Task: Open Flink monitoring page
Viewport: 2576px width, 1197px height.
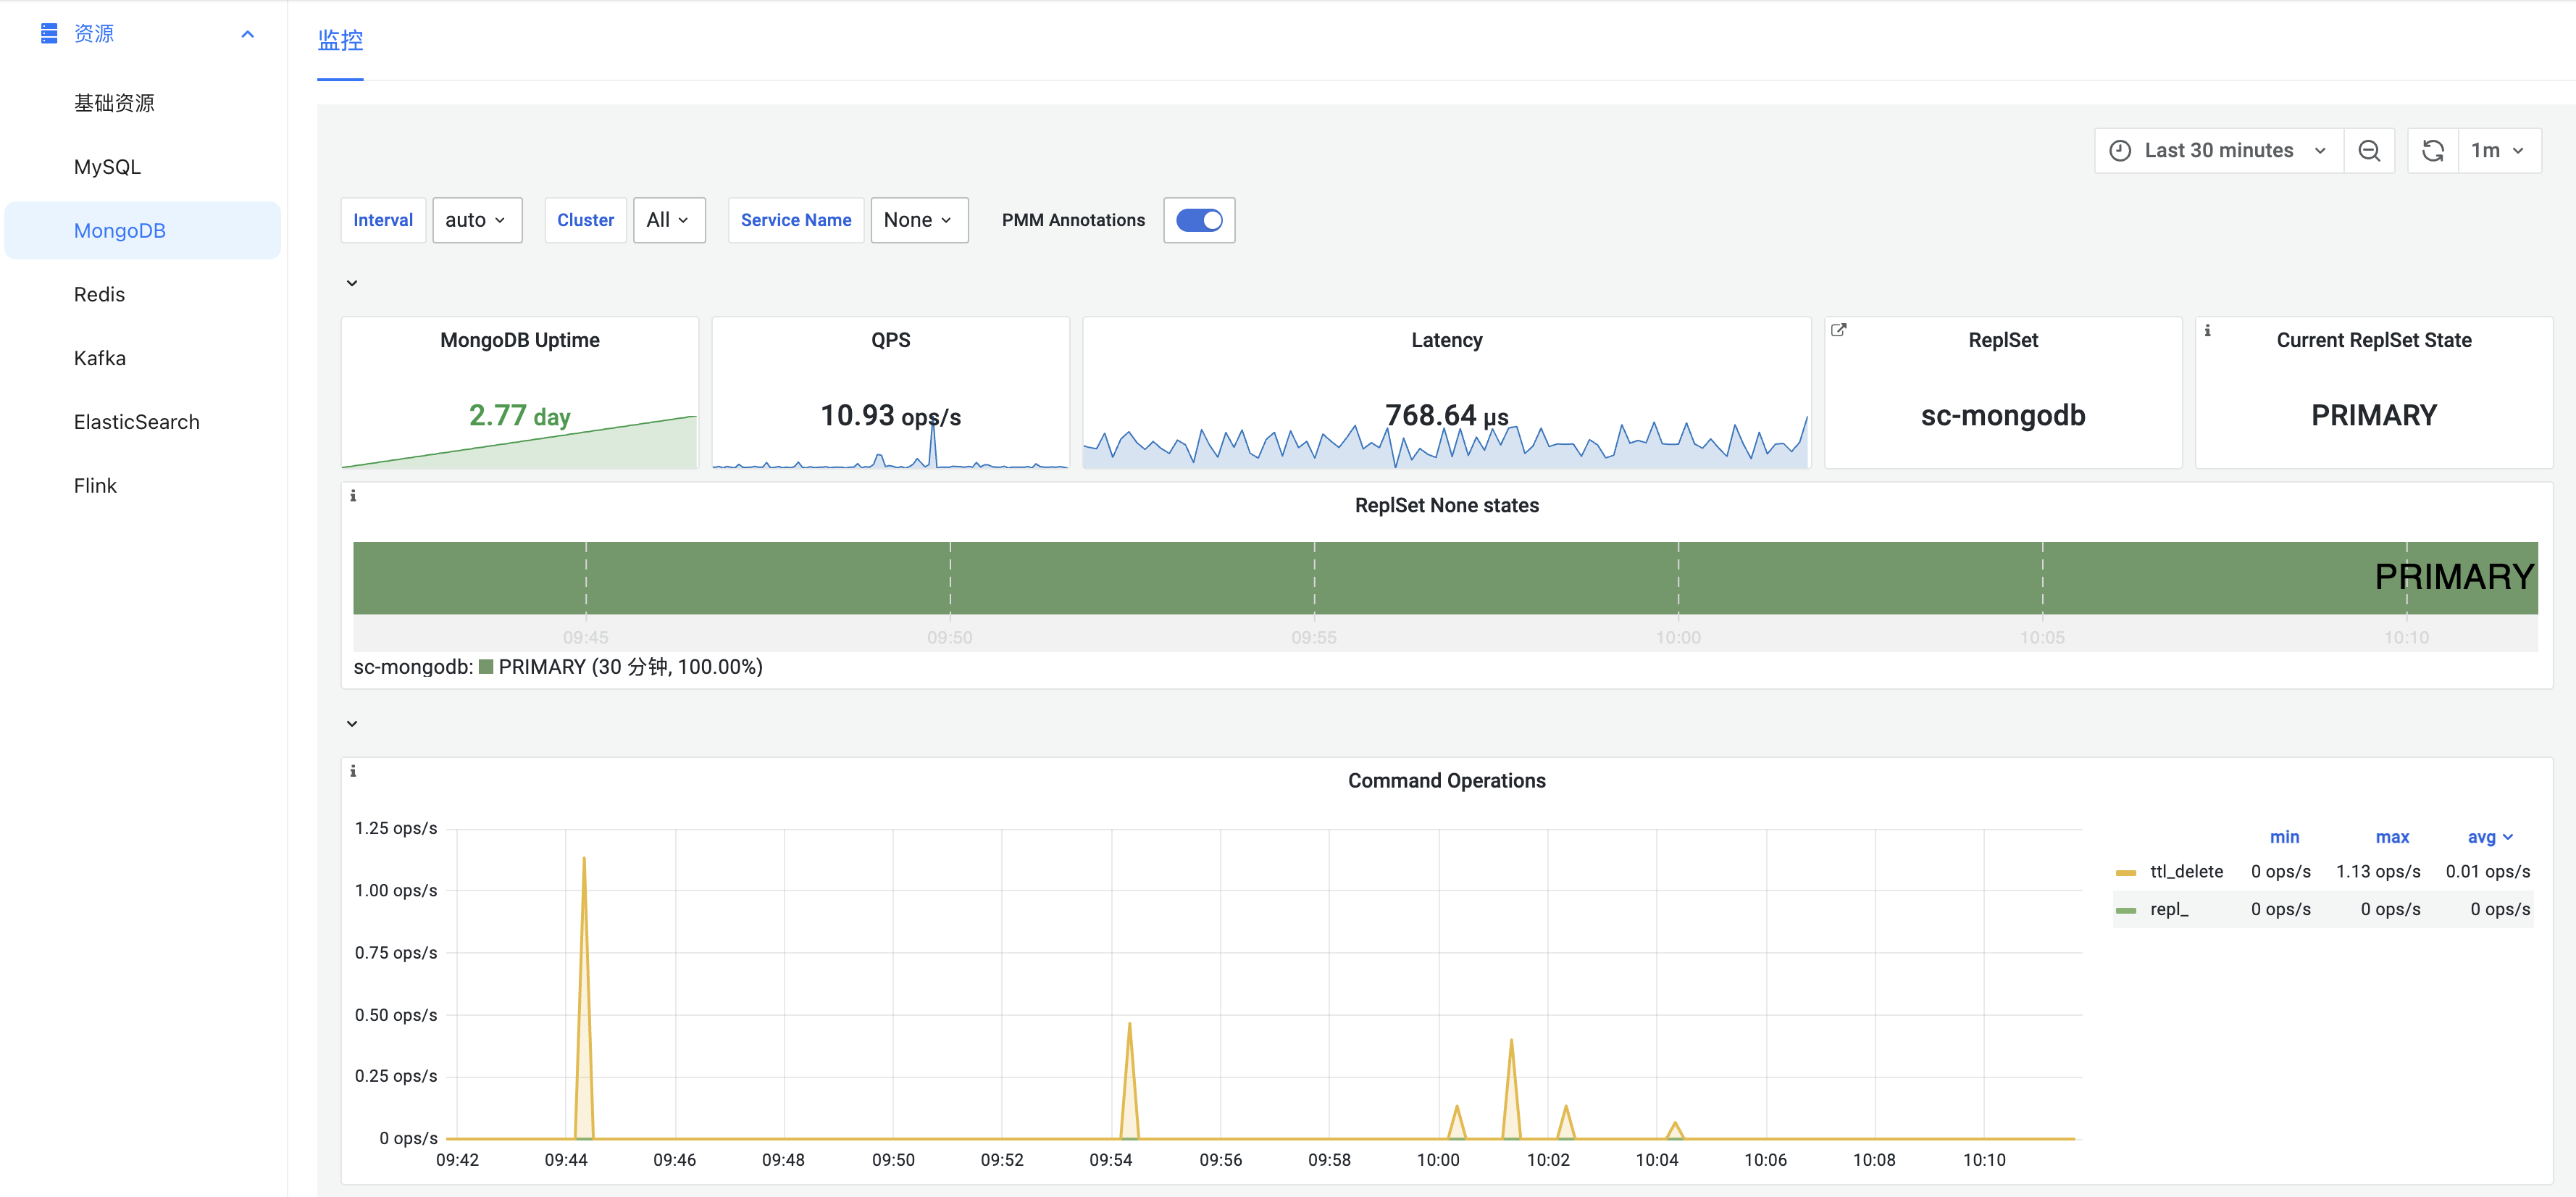Action: tap(95, 486)
